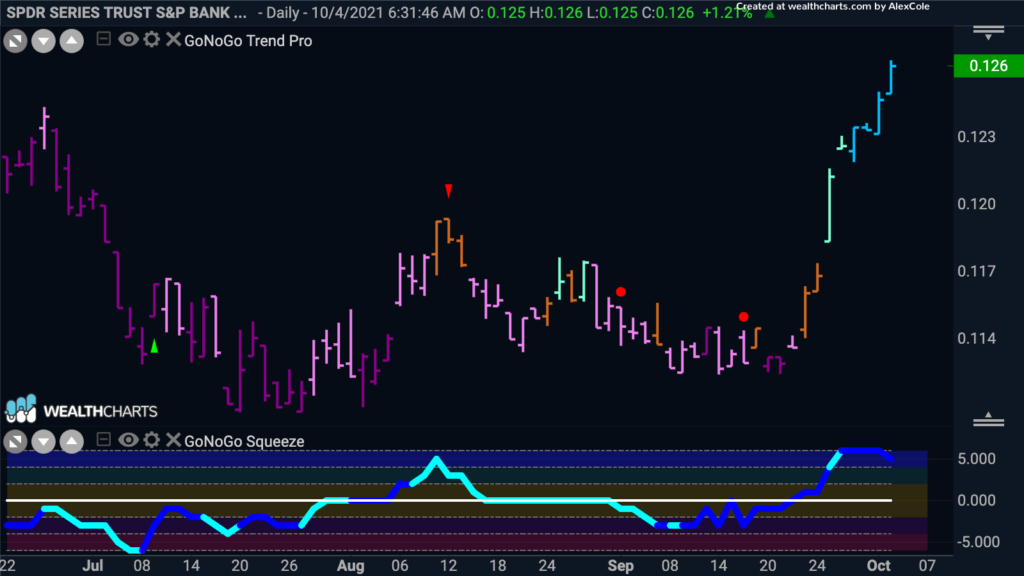Click the 26 date axis label
Image resolution: width=1024 pixels, height=576 pixels.
pos(289,566)
